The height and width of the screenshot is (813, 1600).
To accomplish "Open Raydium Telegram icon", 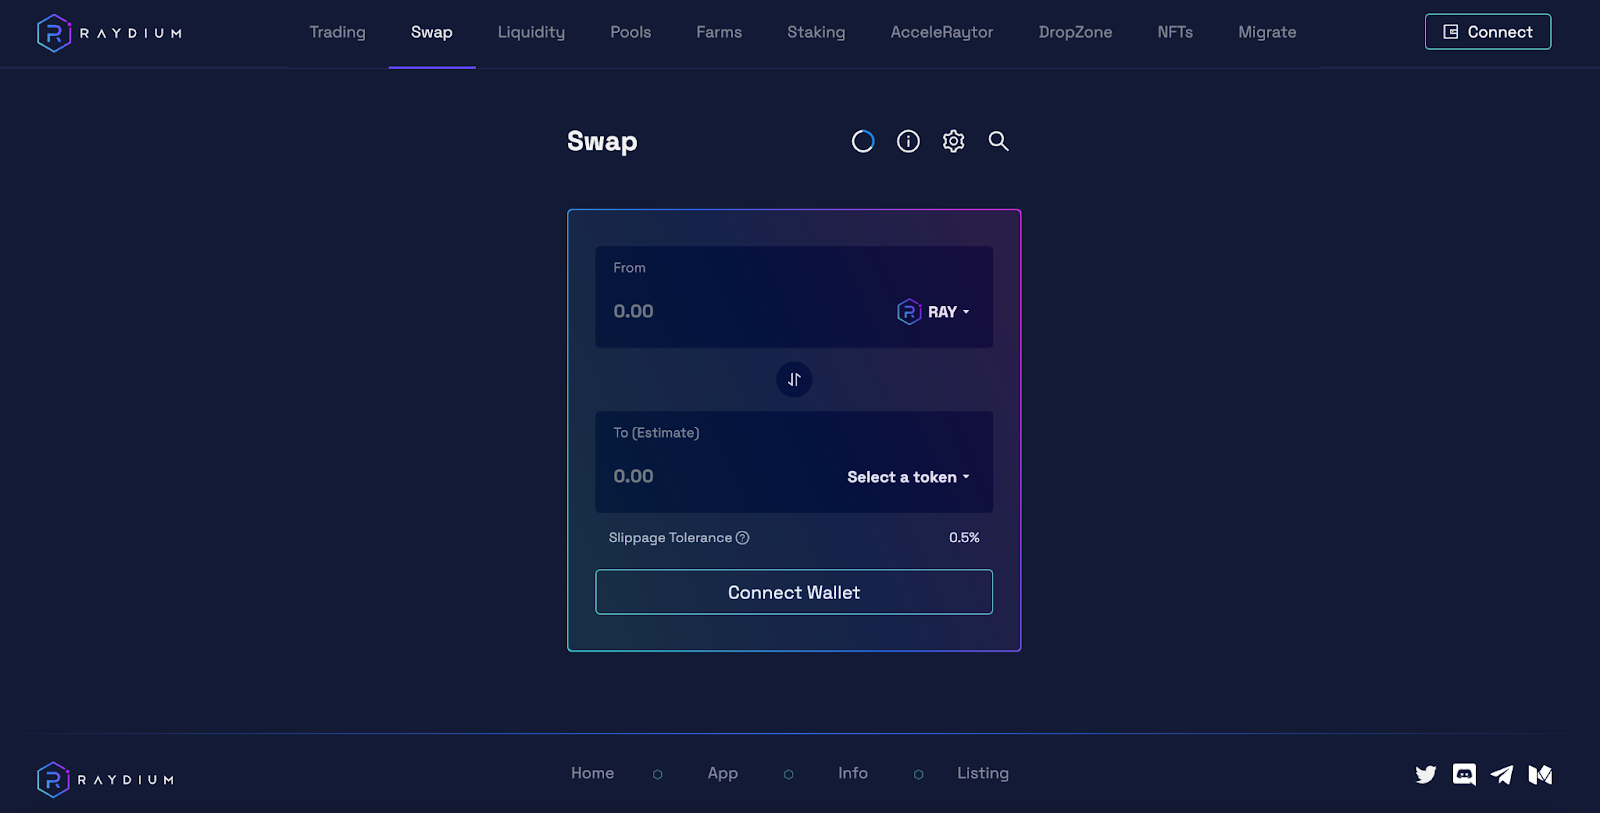I will tap(1502, 774).
